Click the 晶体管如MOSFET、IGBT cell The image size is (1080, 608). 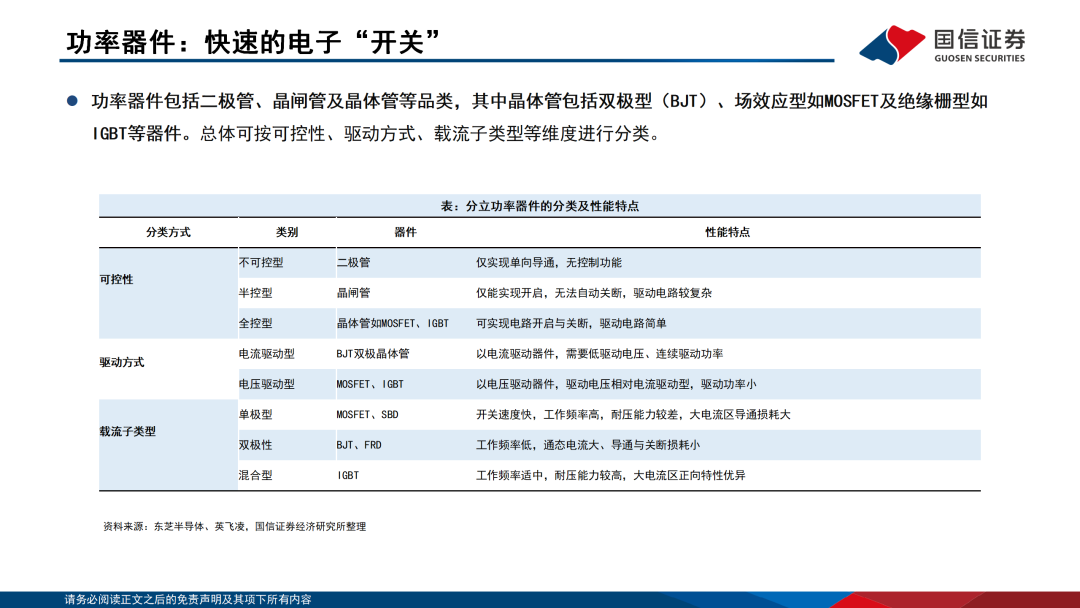[x=393, y=323]
